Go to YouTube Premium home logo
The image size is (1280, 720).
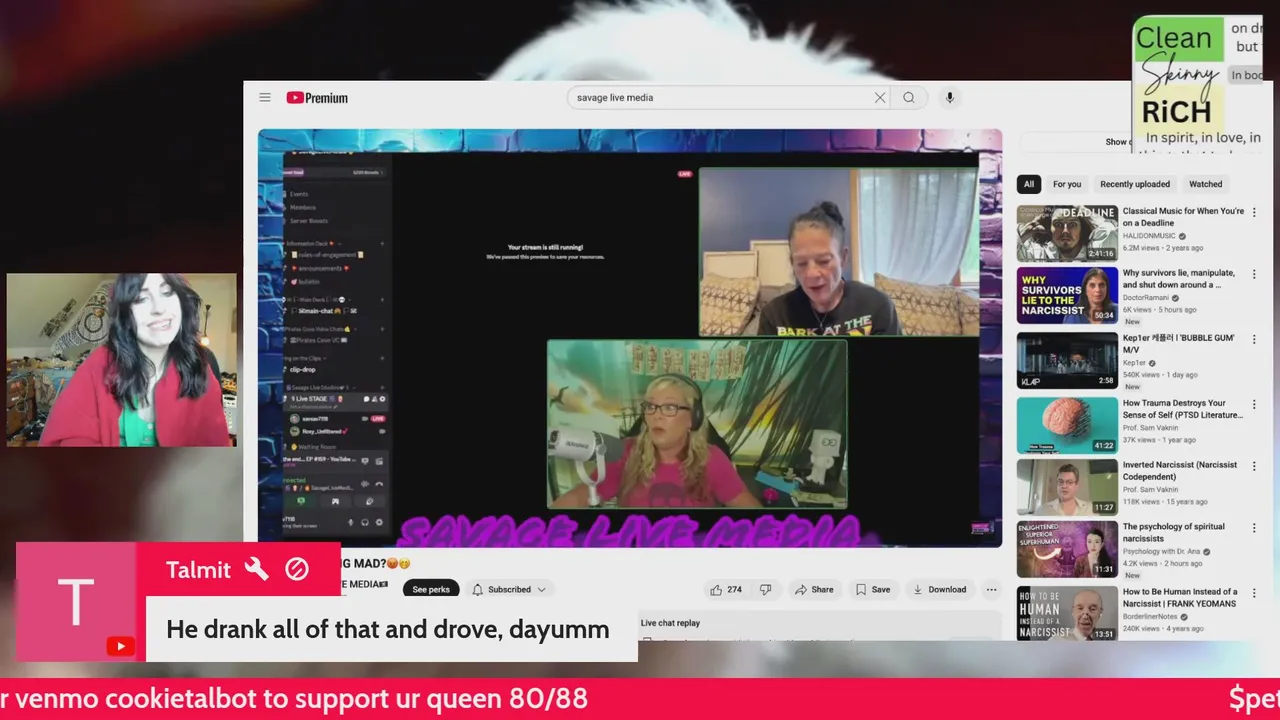317,98
